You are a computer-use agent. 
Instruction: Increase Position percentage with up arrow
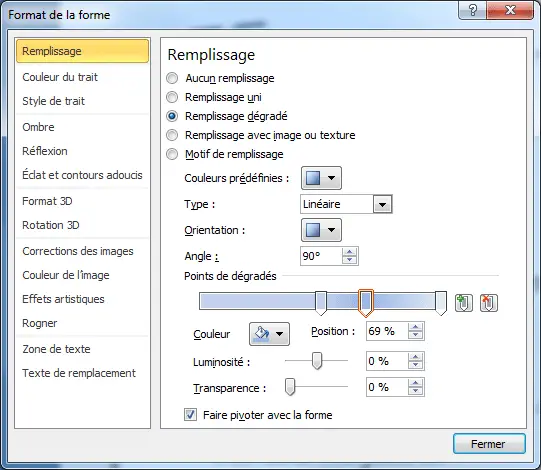(x=415, y=327)
